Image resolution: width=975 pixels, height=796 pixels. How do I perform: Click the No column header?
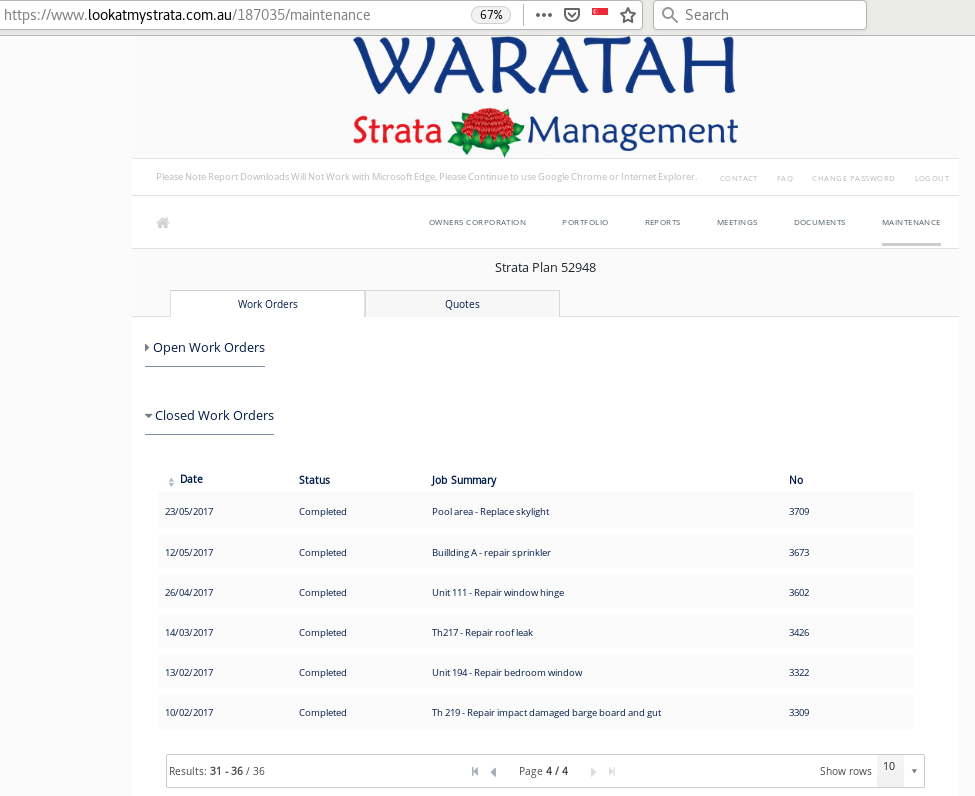[796, 480]
